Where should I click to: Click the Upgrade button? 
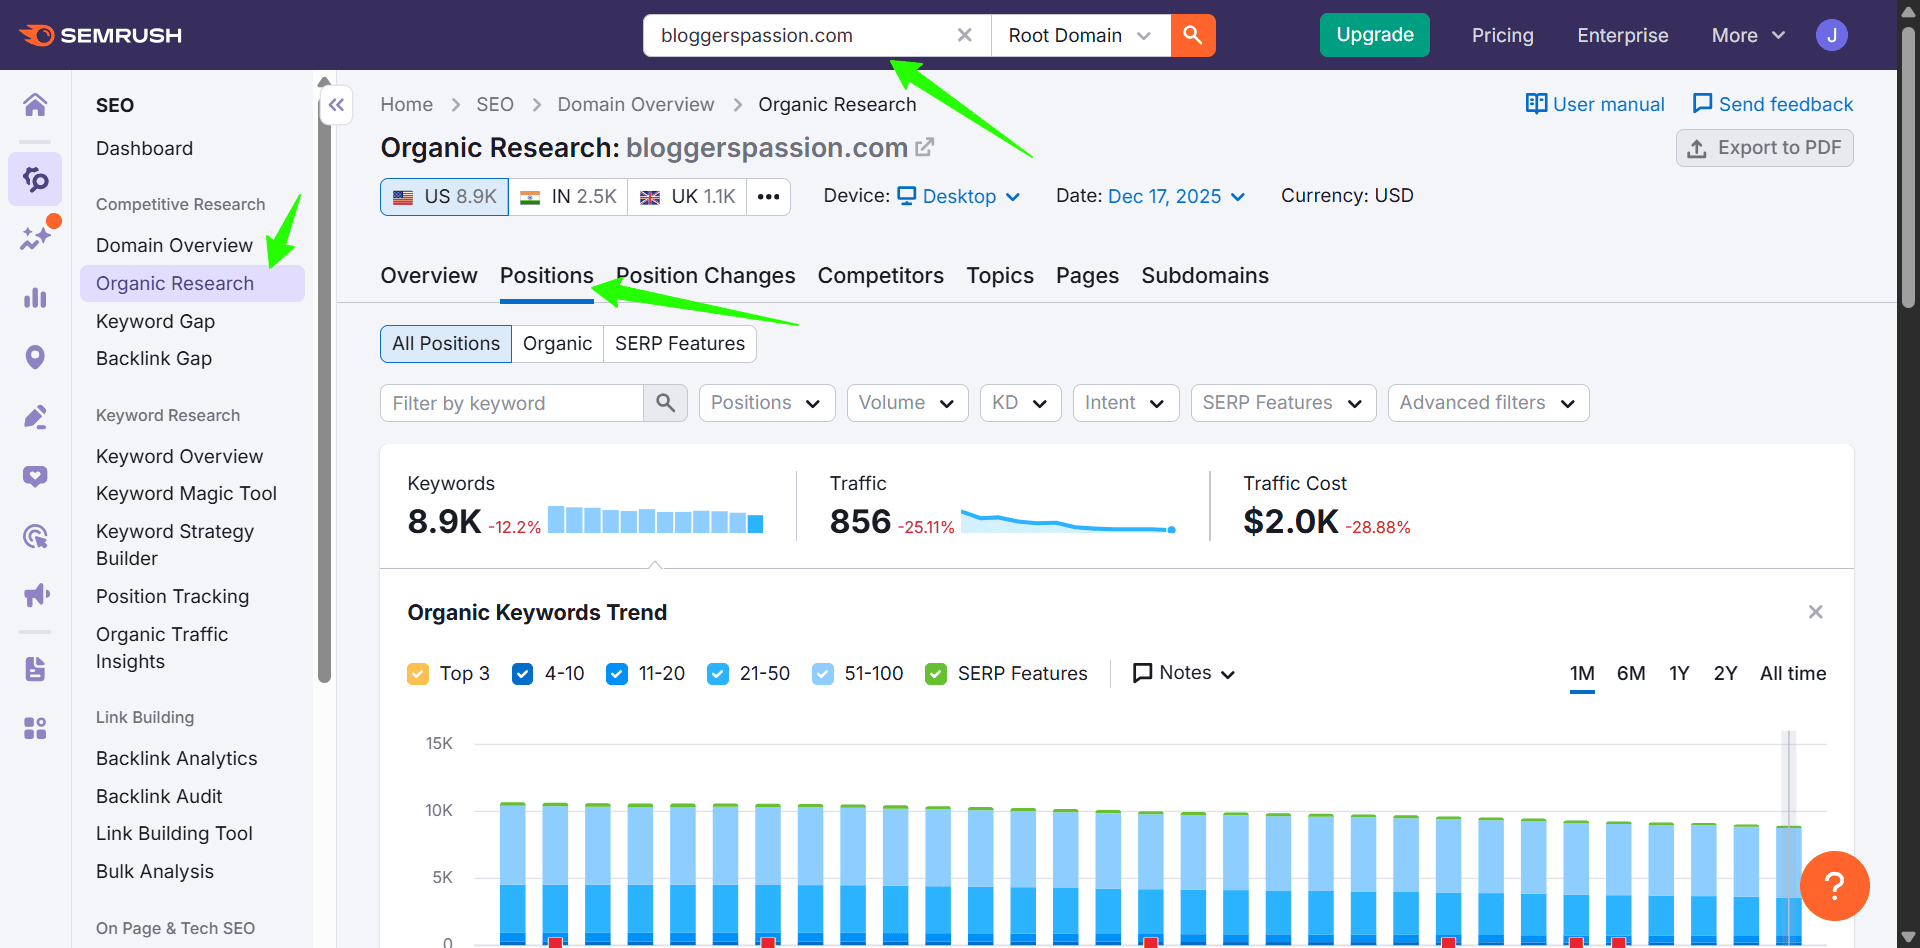tap(1374, 34)
